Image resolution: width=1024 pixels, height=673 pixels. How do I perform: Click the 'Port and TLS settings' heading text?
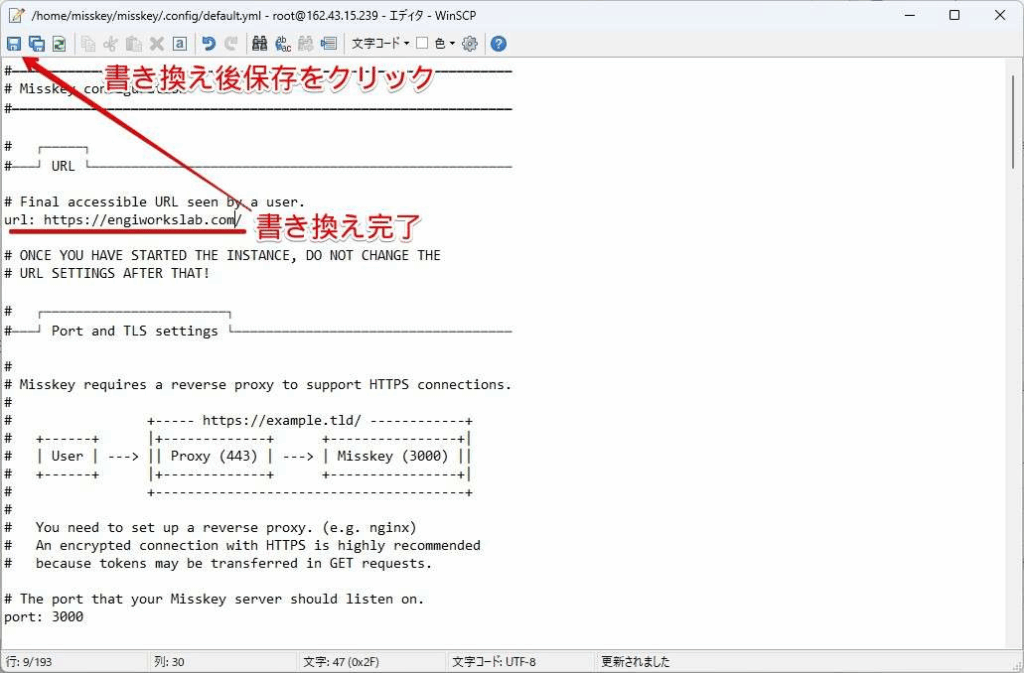coord(135,331)
